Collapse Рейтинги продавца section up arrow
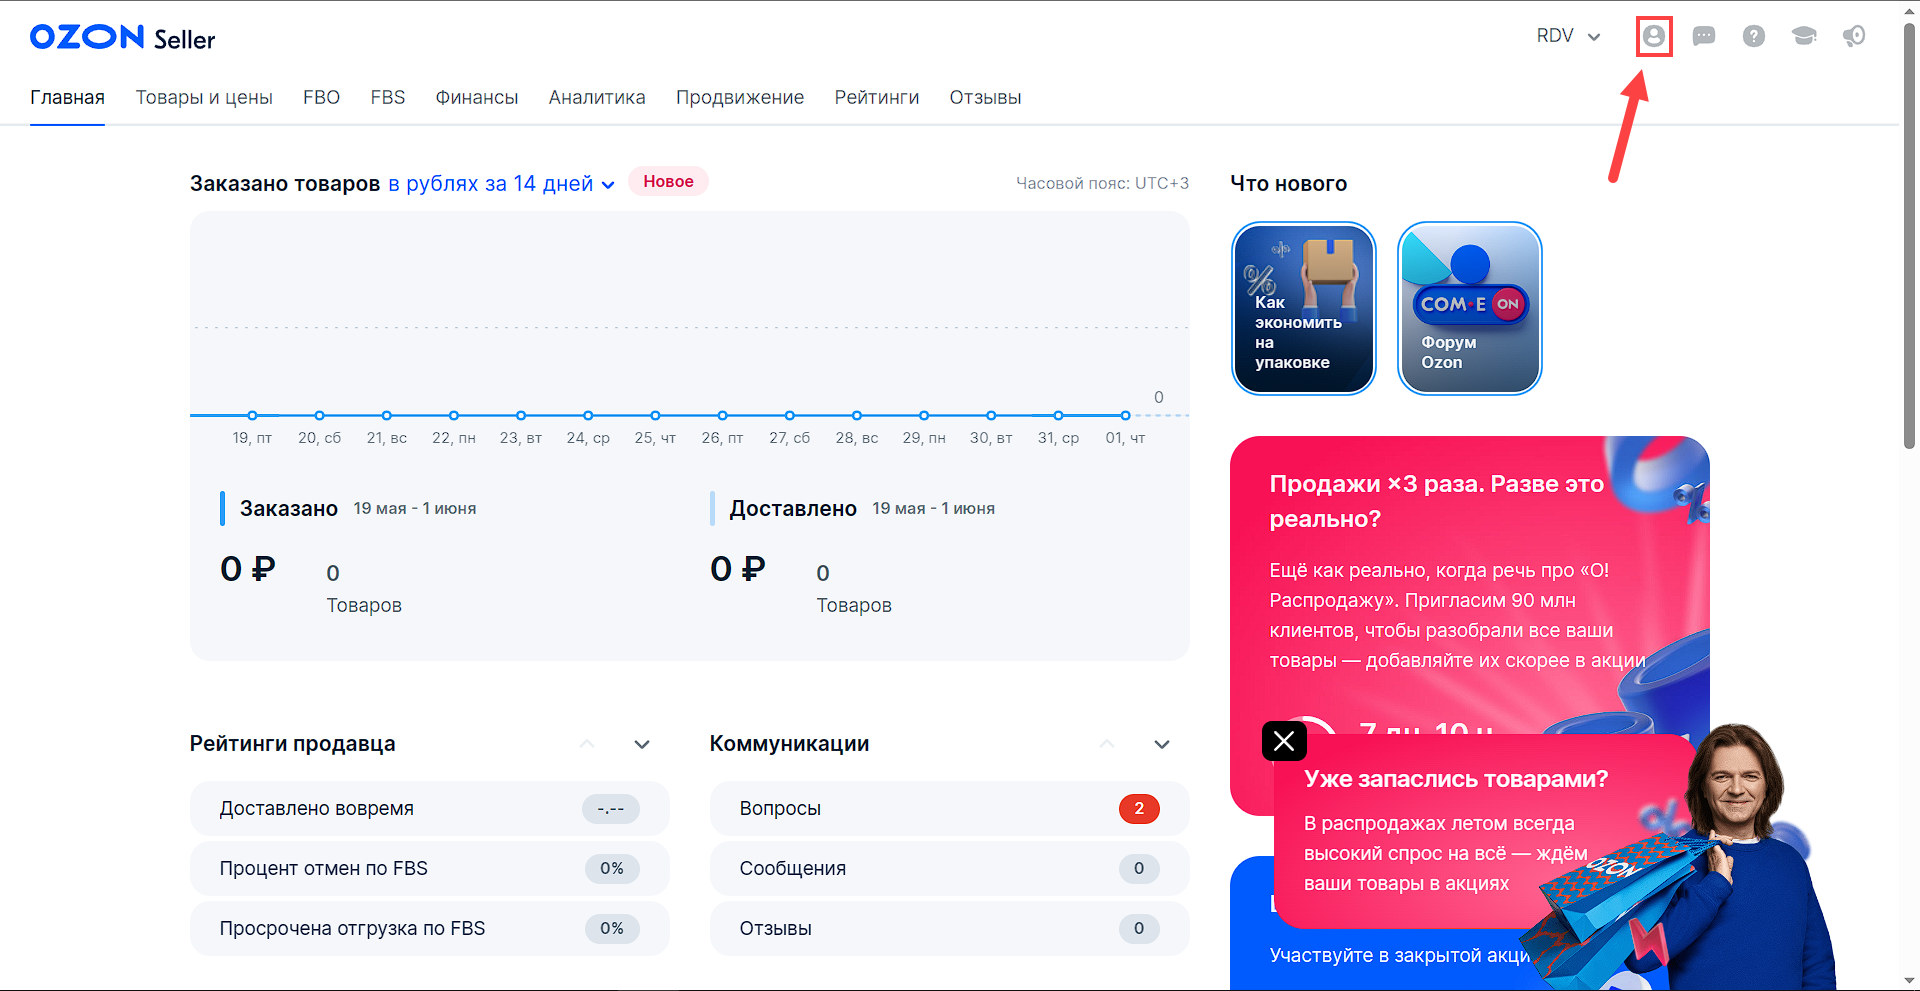Image resolution: width=1920 pixels, height=991 pixels. [587, 744]
